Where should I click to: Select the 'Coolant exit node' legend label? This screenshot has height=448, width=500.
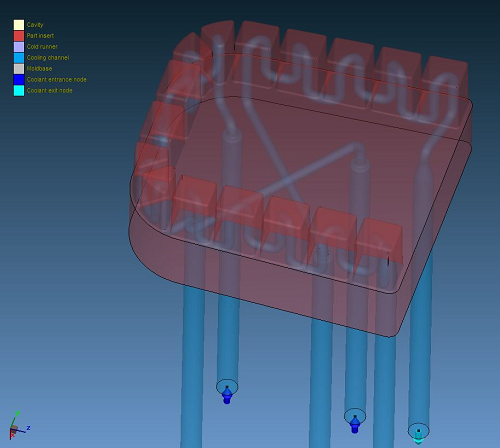point(49,91)
